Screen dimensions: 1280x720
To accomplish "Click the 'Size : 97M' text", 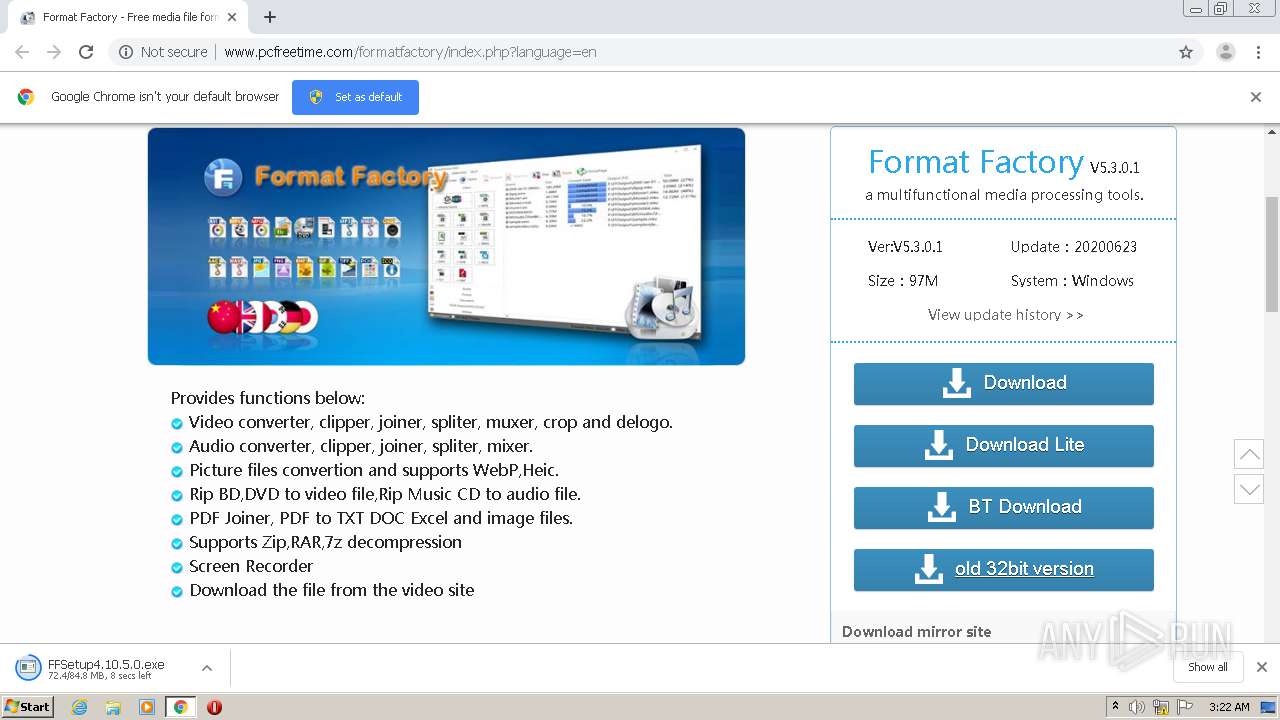I will point(903,281).
